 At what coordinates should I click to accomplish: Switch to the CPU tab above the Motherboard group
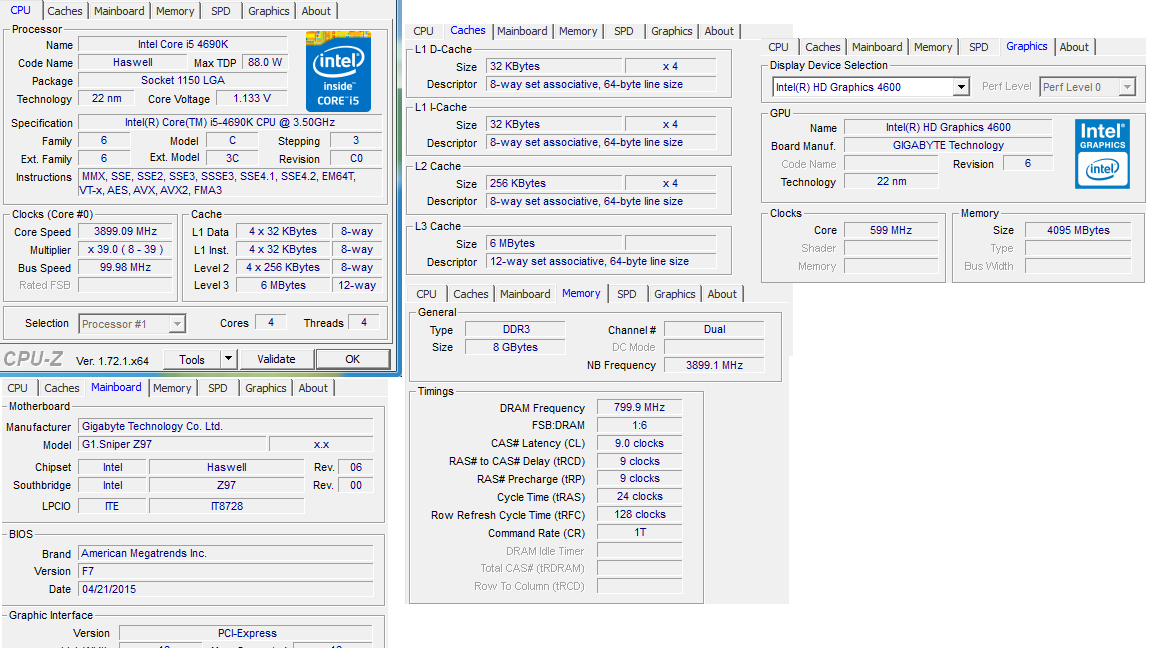tap(17, 388)
